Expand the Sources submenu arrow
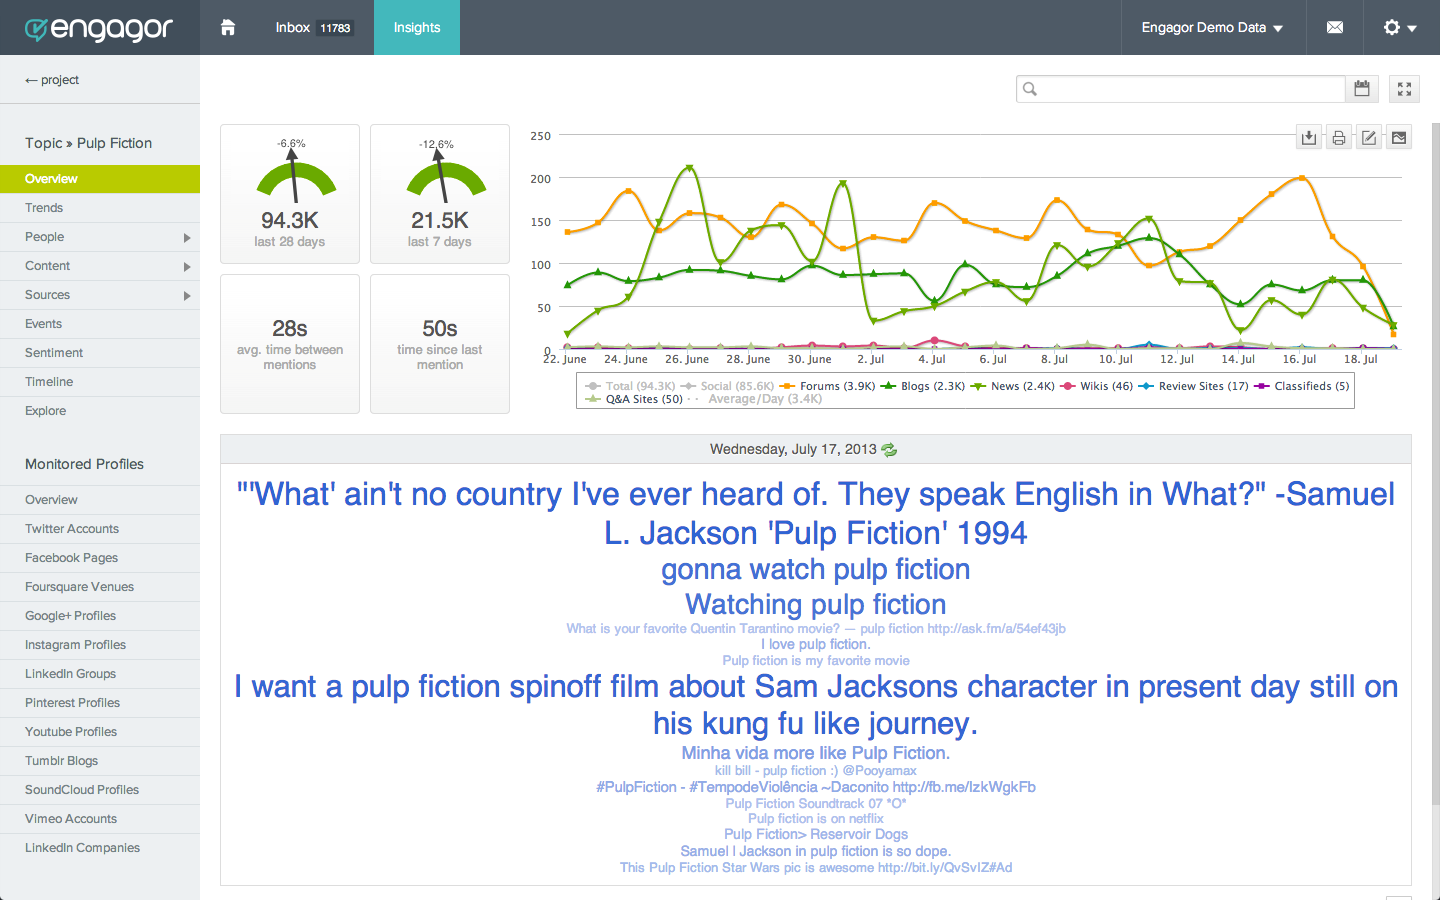The image size is (1440, 900). 187,295
